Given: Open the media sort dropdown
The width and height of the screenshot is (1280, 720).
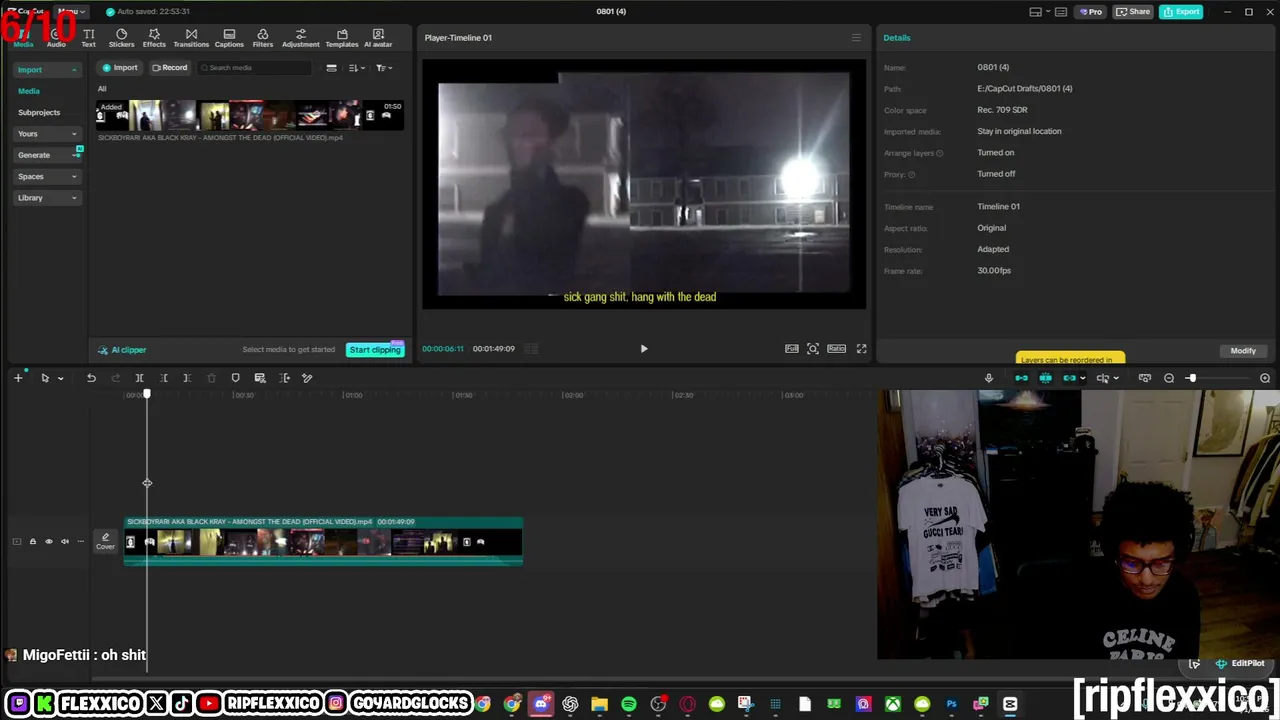Looking at the screenshot, I should click(356, 68).
